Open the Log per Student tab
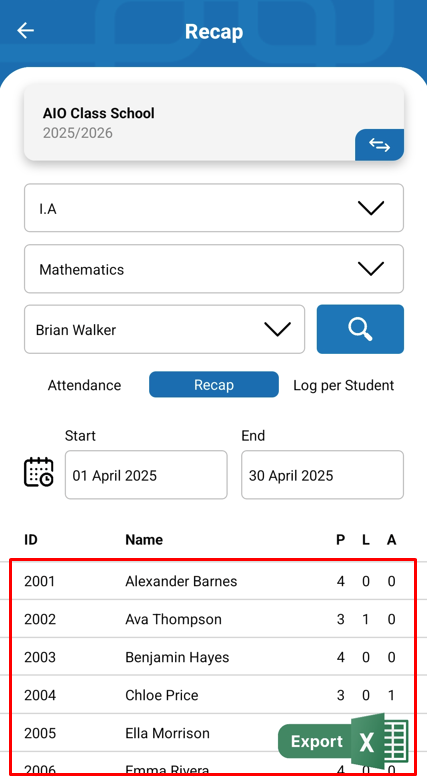Image resolution: width=427 pixels, height=784 pixels. pyautogui.click(x=344, y=385)
